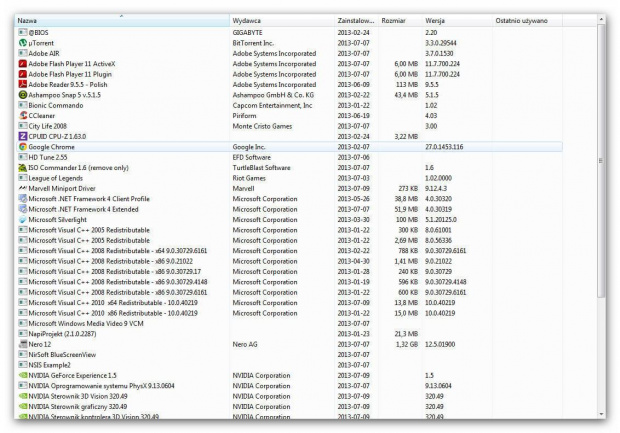Click publisher EFD Software
This screenshot has width=620, height=433.
(x=251, y=157)
